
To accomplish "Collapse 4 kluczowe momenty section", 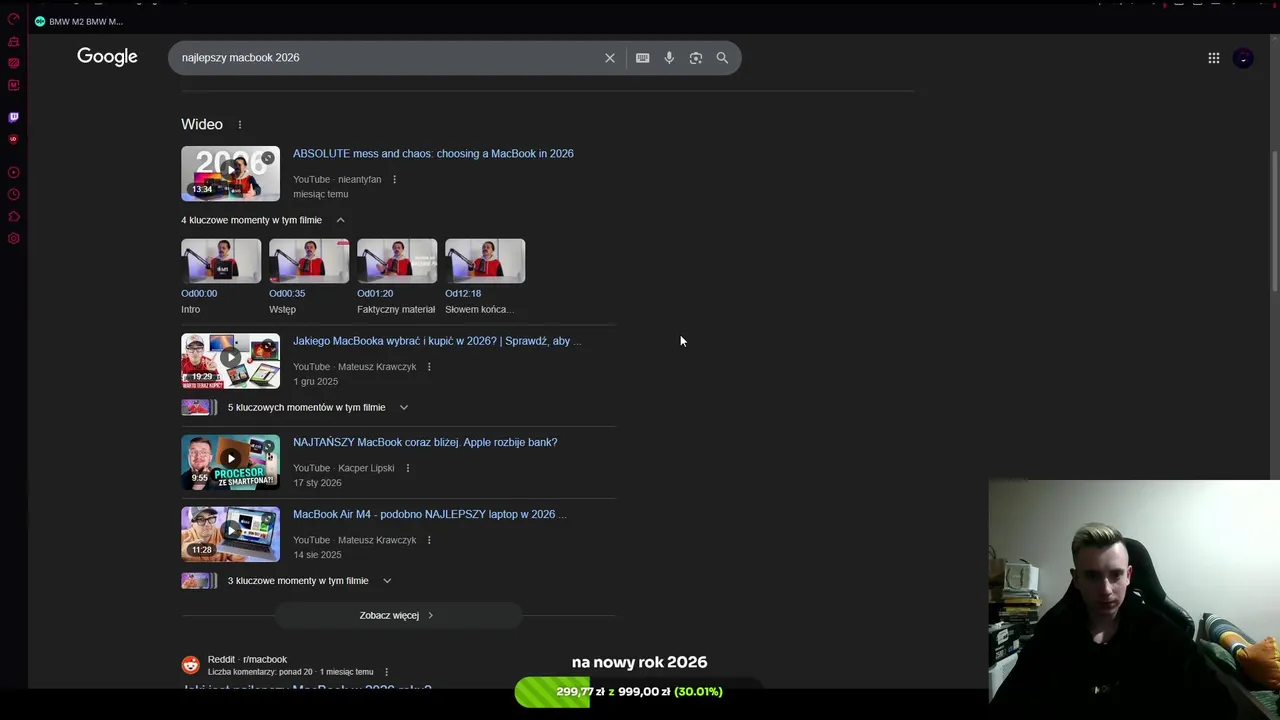I will tap(340, 220).
